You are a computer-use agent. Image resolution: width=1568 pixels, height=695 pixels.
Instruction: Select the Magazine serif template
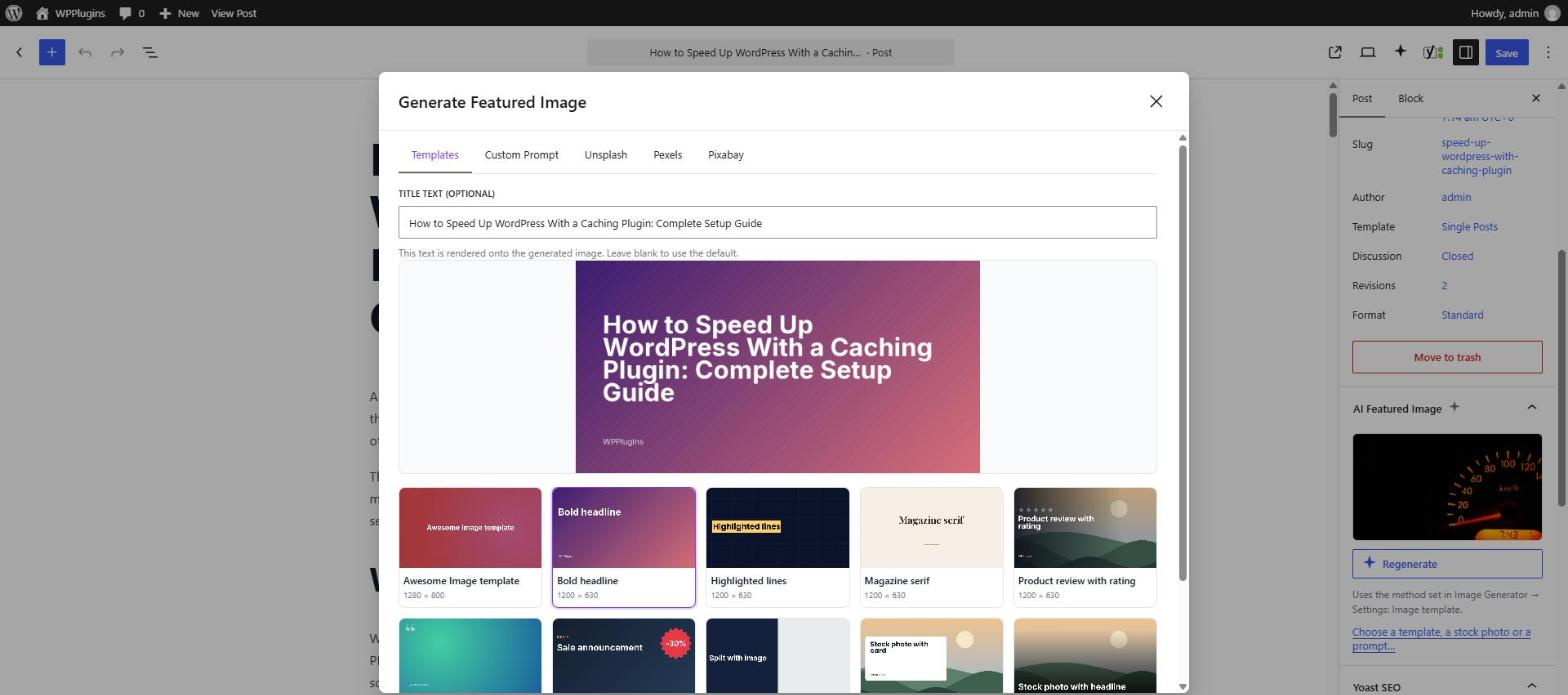click(931, 547)
